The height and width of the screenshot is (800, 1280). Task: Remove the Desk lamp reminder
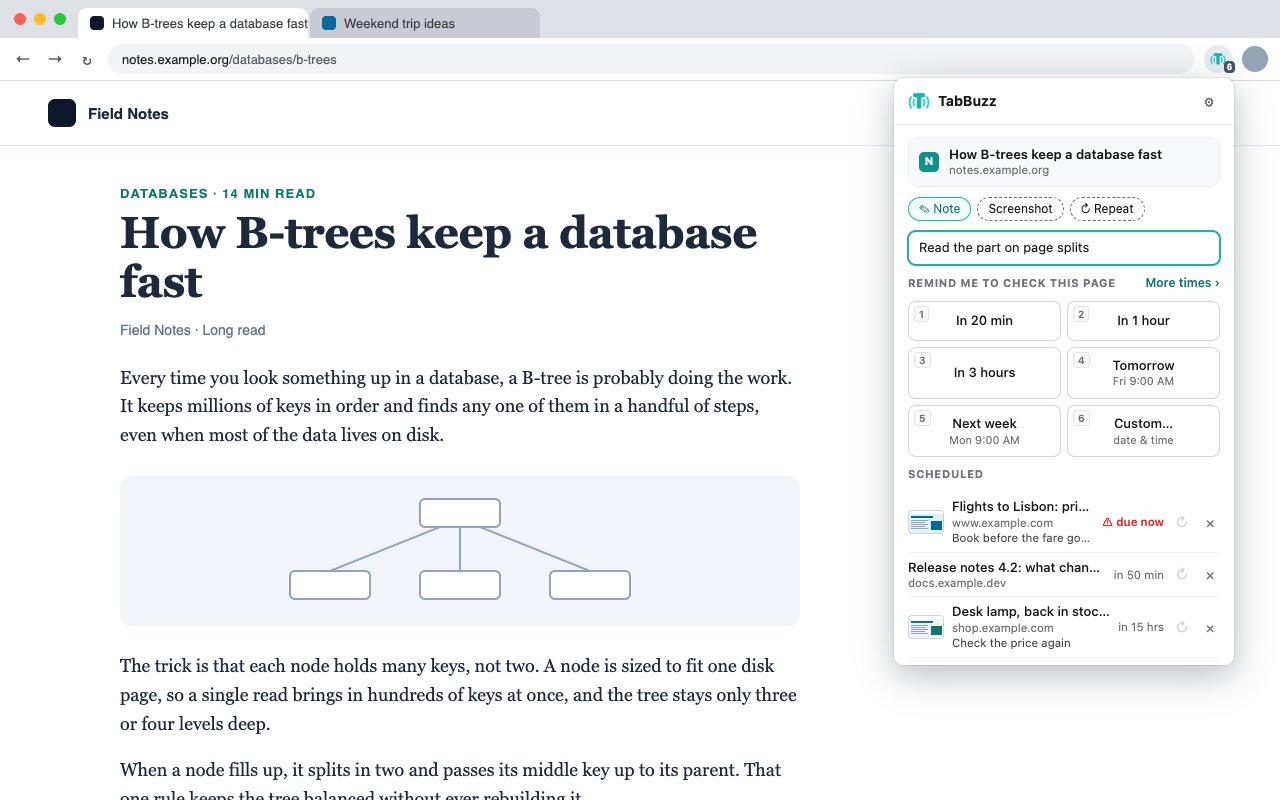pyautogui.click(x=1210, y=628)
